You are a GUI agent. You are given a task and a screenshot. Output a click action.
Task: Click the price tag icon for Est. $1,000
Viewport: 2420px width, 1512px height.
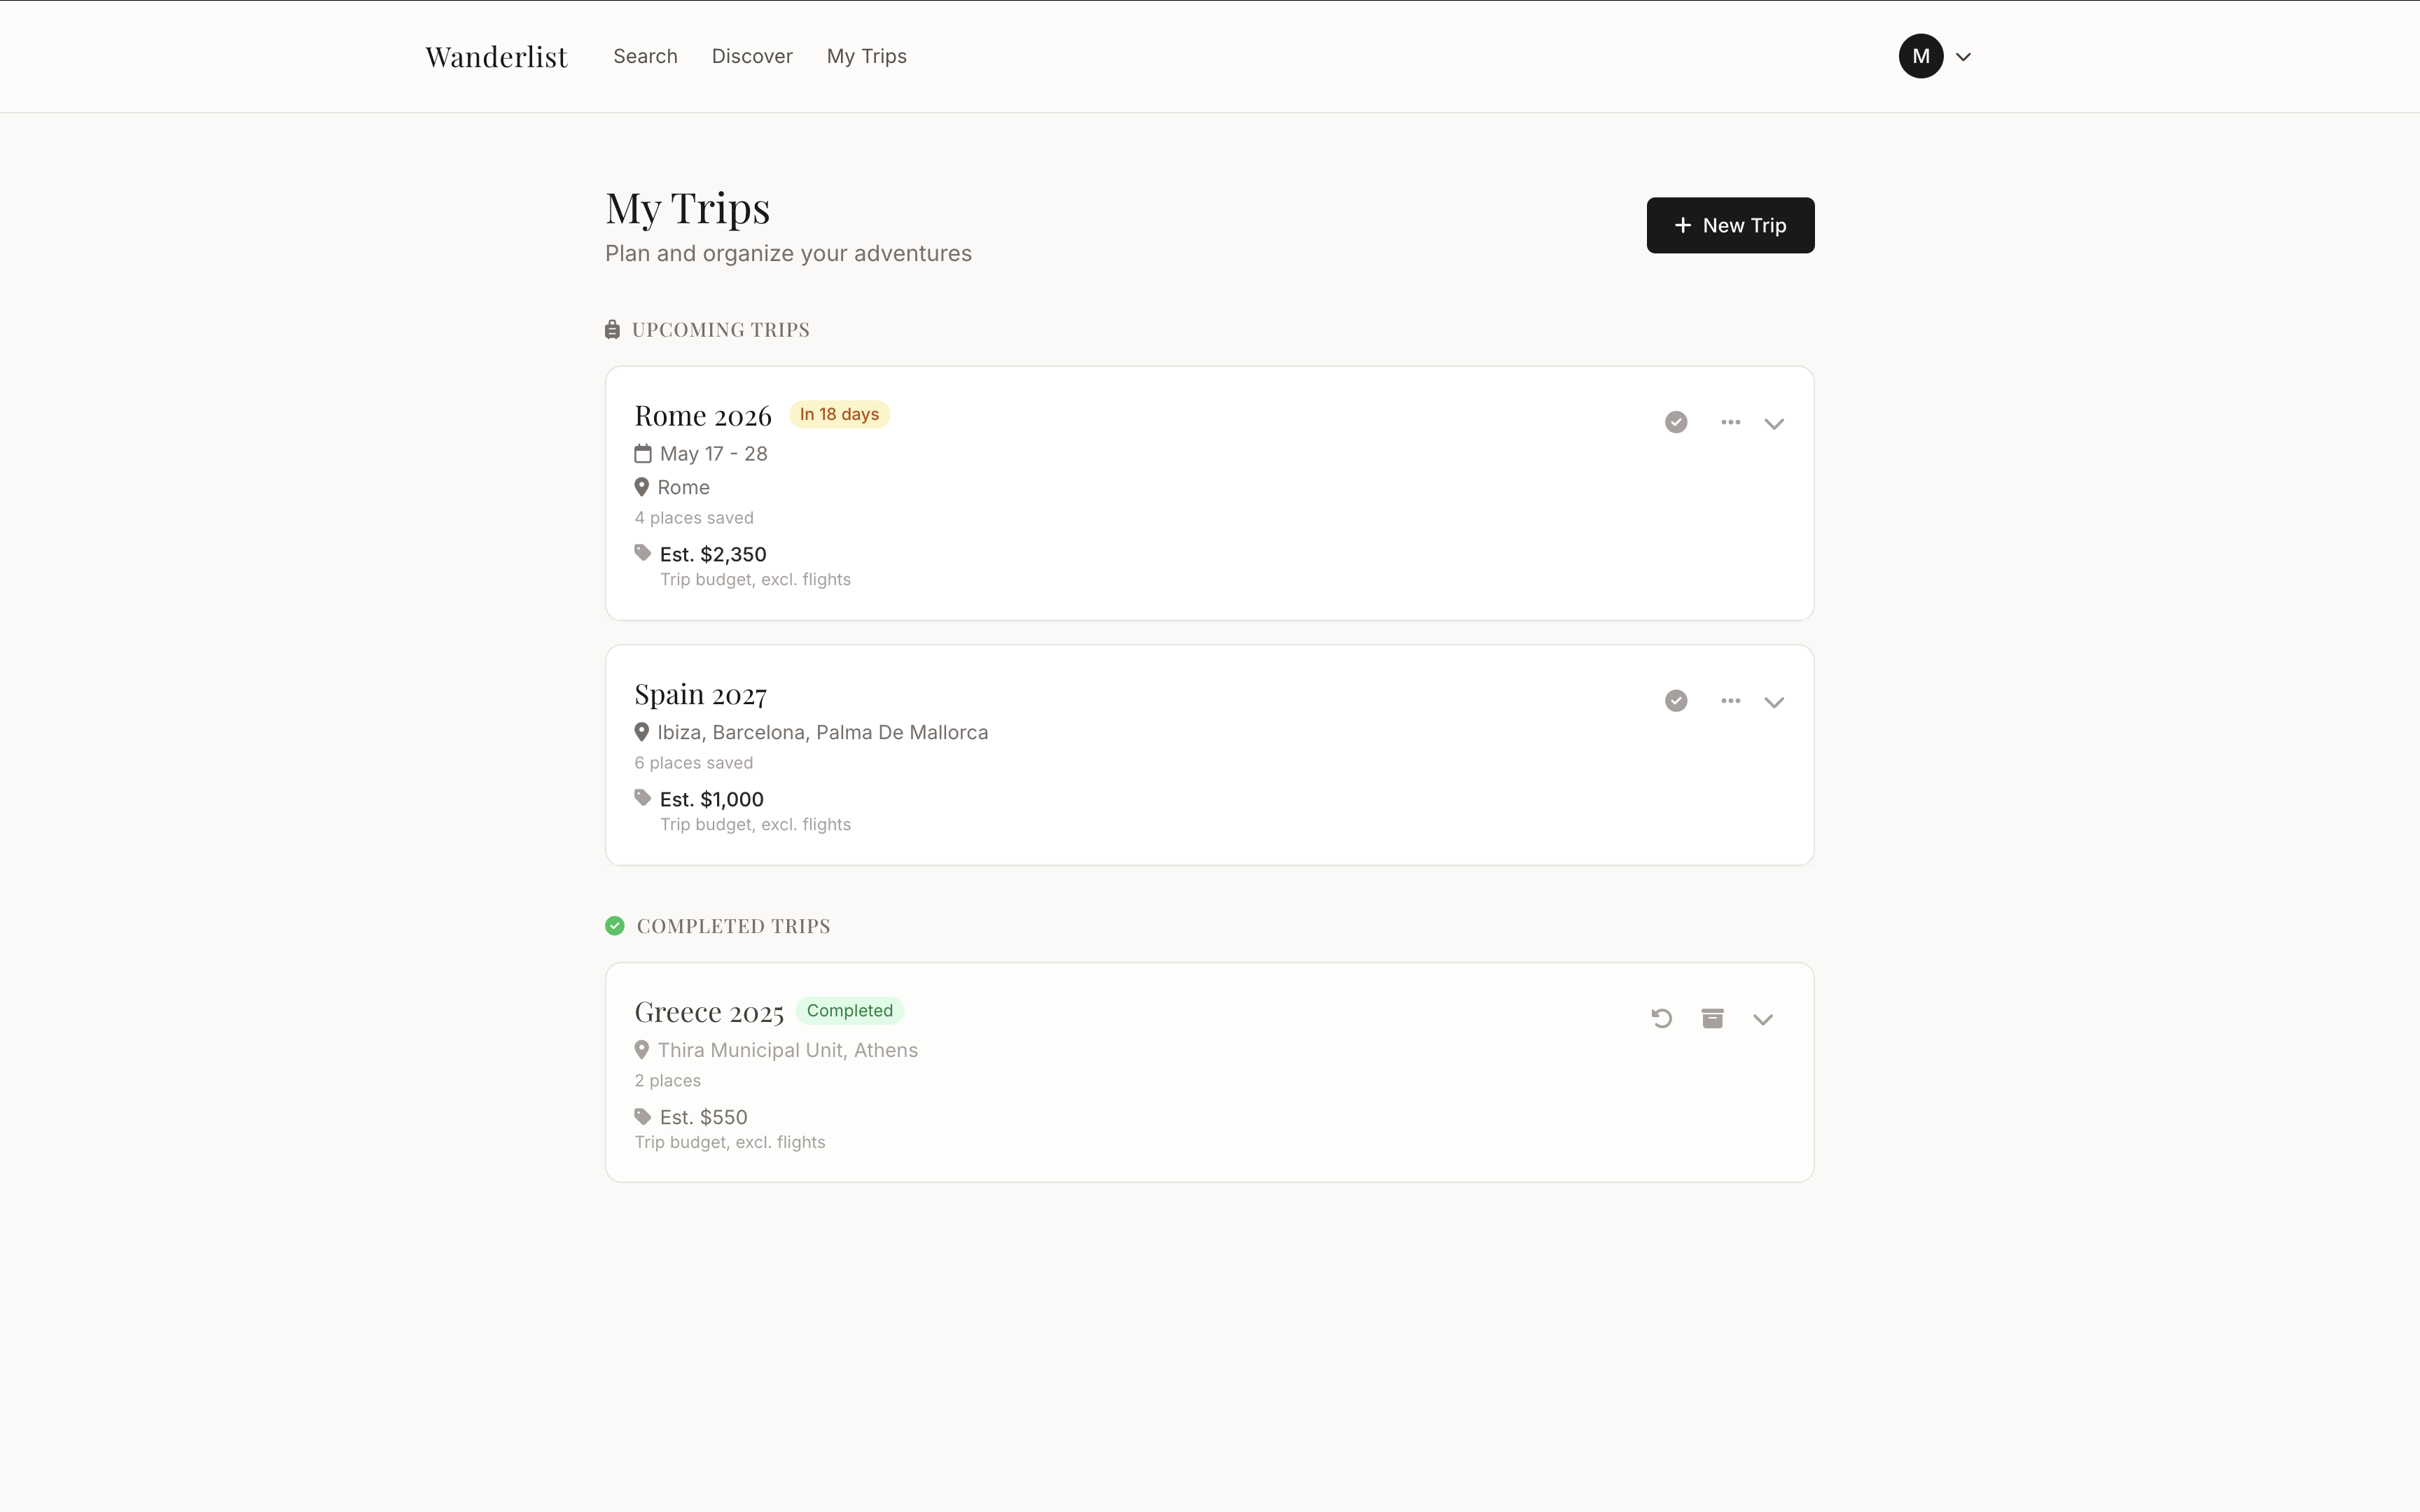pos(643,797)
